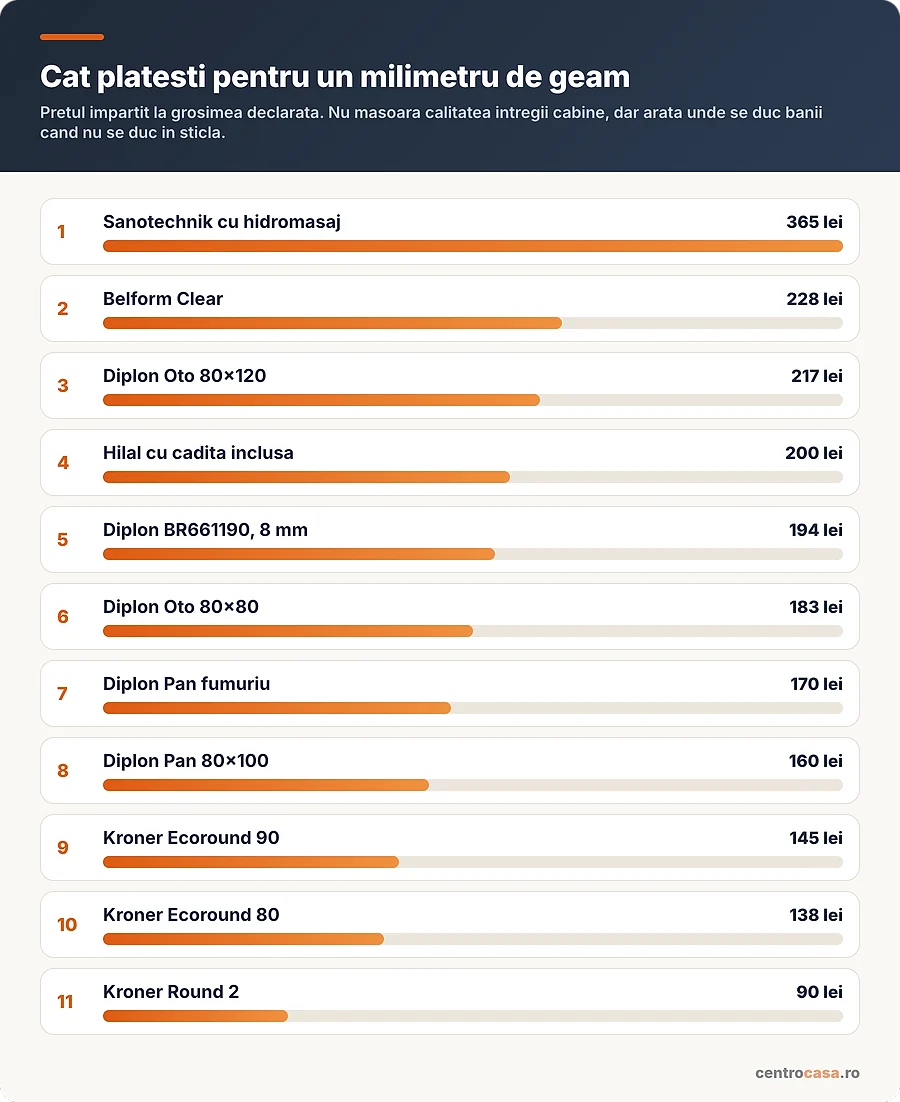Click rank number 10 badge

[x=67, y=924]
